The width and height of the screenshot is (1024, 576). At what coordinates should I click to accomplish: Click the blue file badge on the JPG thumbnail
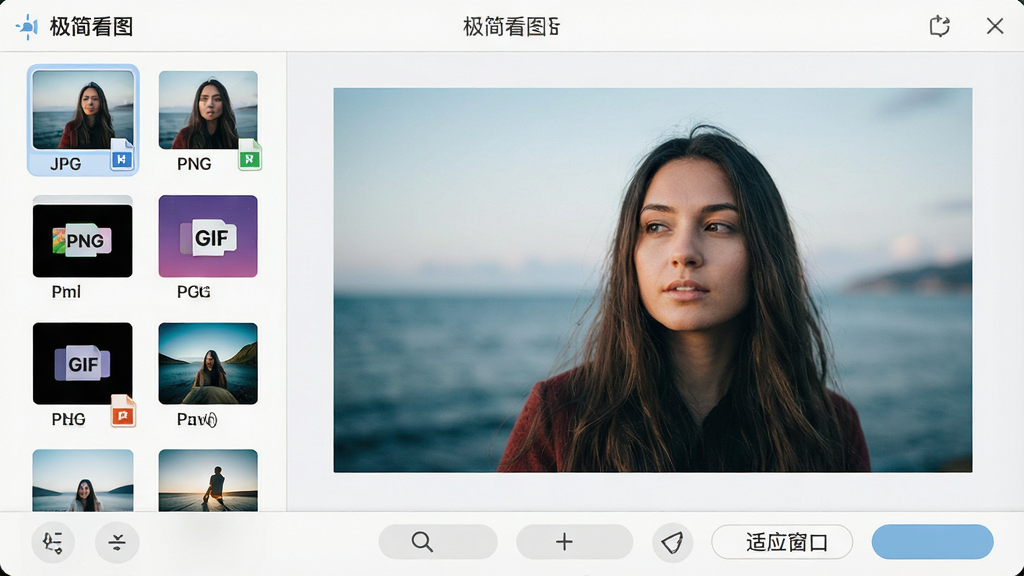point(122,155)
